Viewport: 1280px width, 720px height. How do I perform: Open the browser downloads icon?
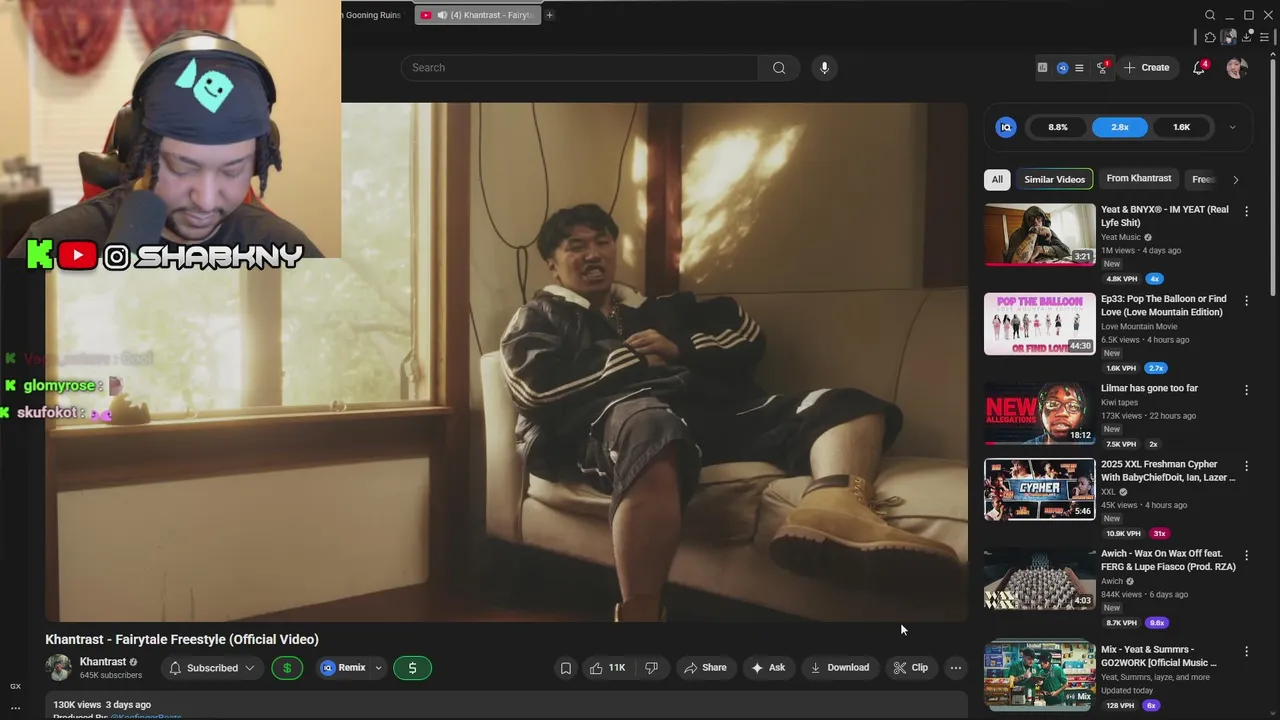click(x=1247, y=37)
